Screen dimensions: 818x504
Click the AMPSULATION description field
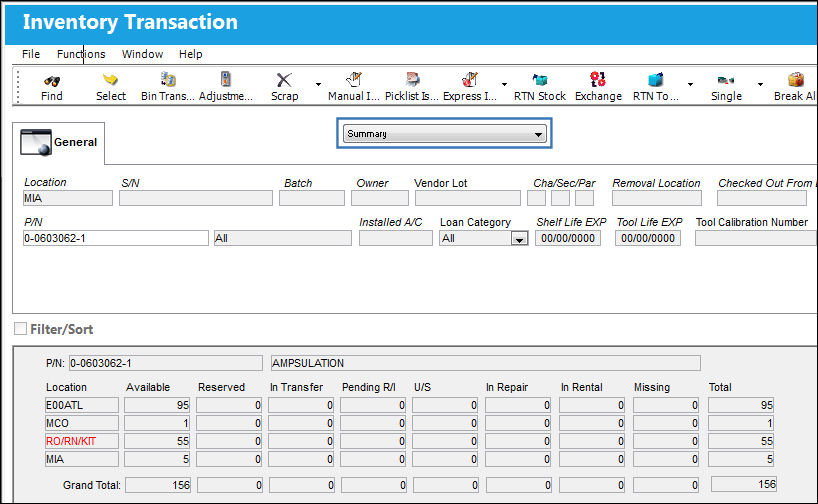485,363
